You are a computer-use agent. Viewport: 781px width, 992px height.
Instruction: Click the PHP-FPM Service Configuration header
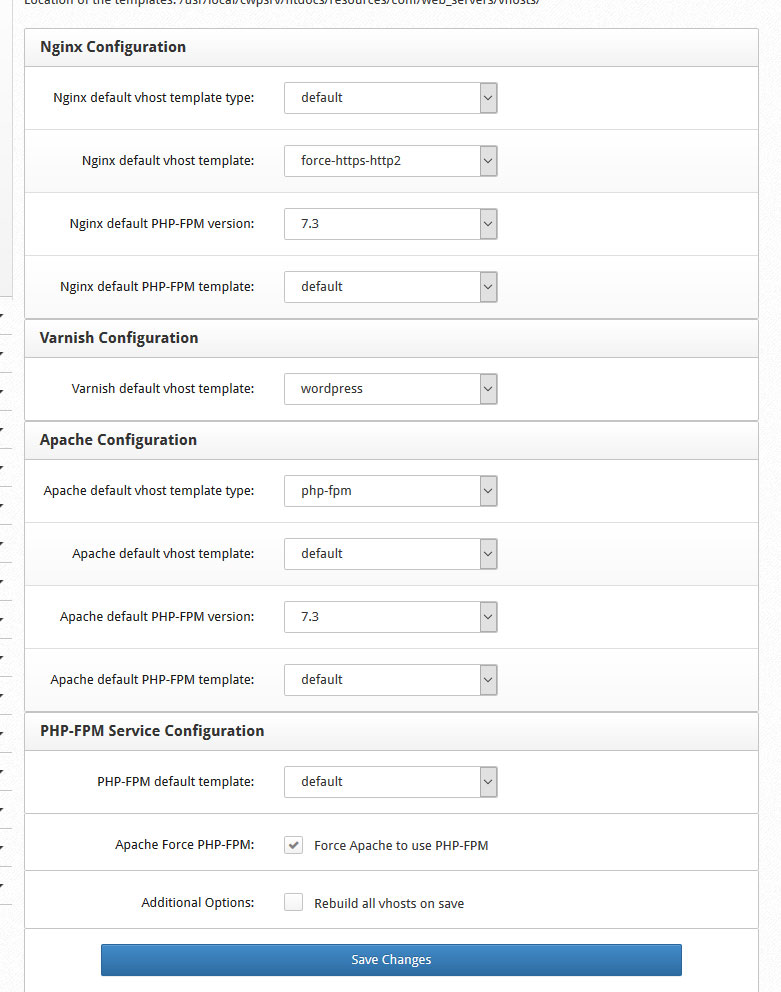pos(152,731)
